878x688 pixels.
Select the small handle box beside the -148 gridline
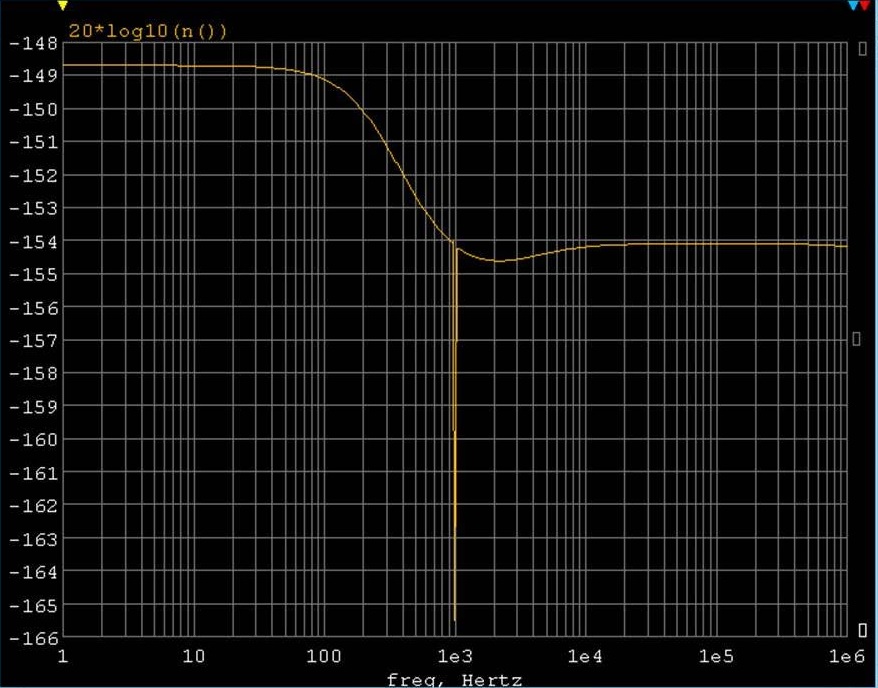[862, 49]
